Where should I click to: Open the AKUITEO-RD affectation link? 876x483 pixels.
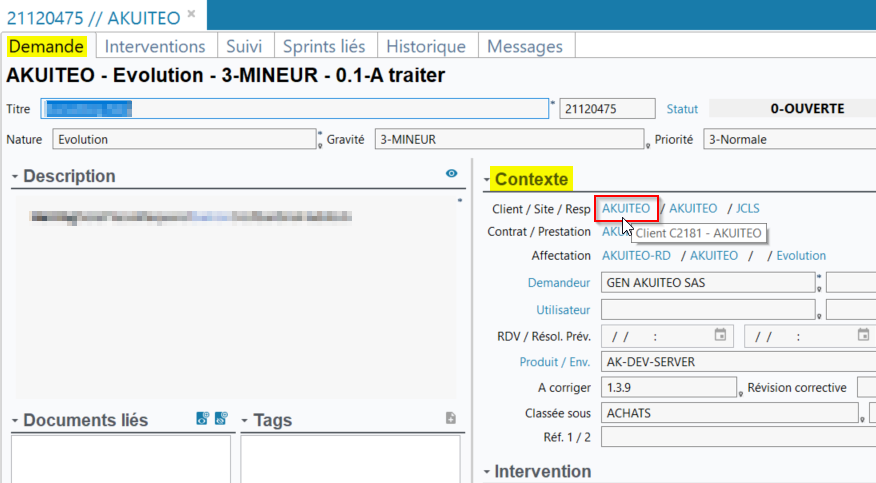coord(636,256)
